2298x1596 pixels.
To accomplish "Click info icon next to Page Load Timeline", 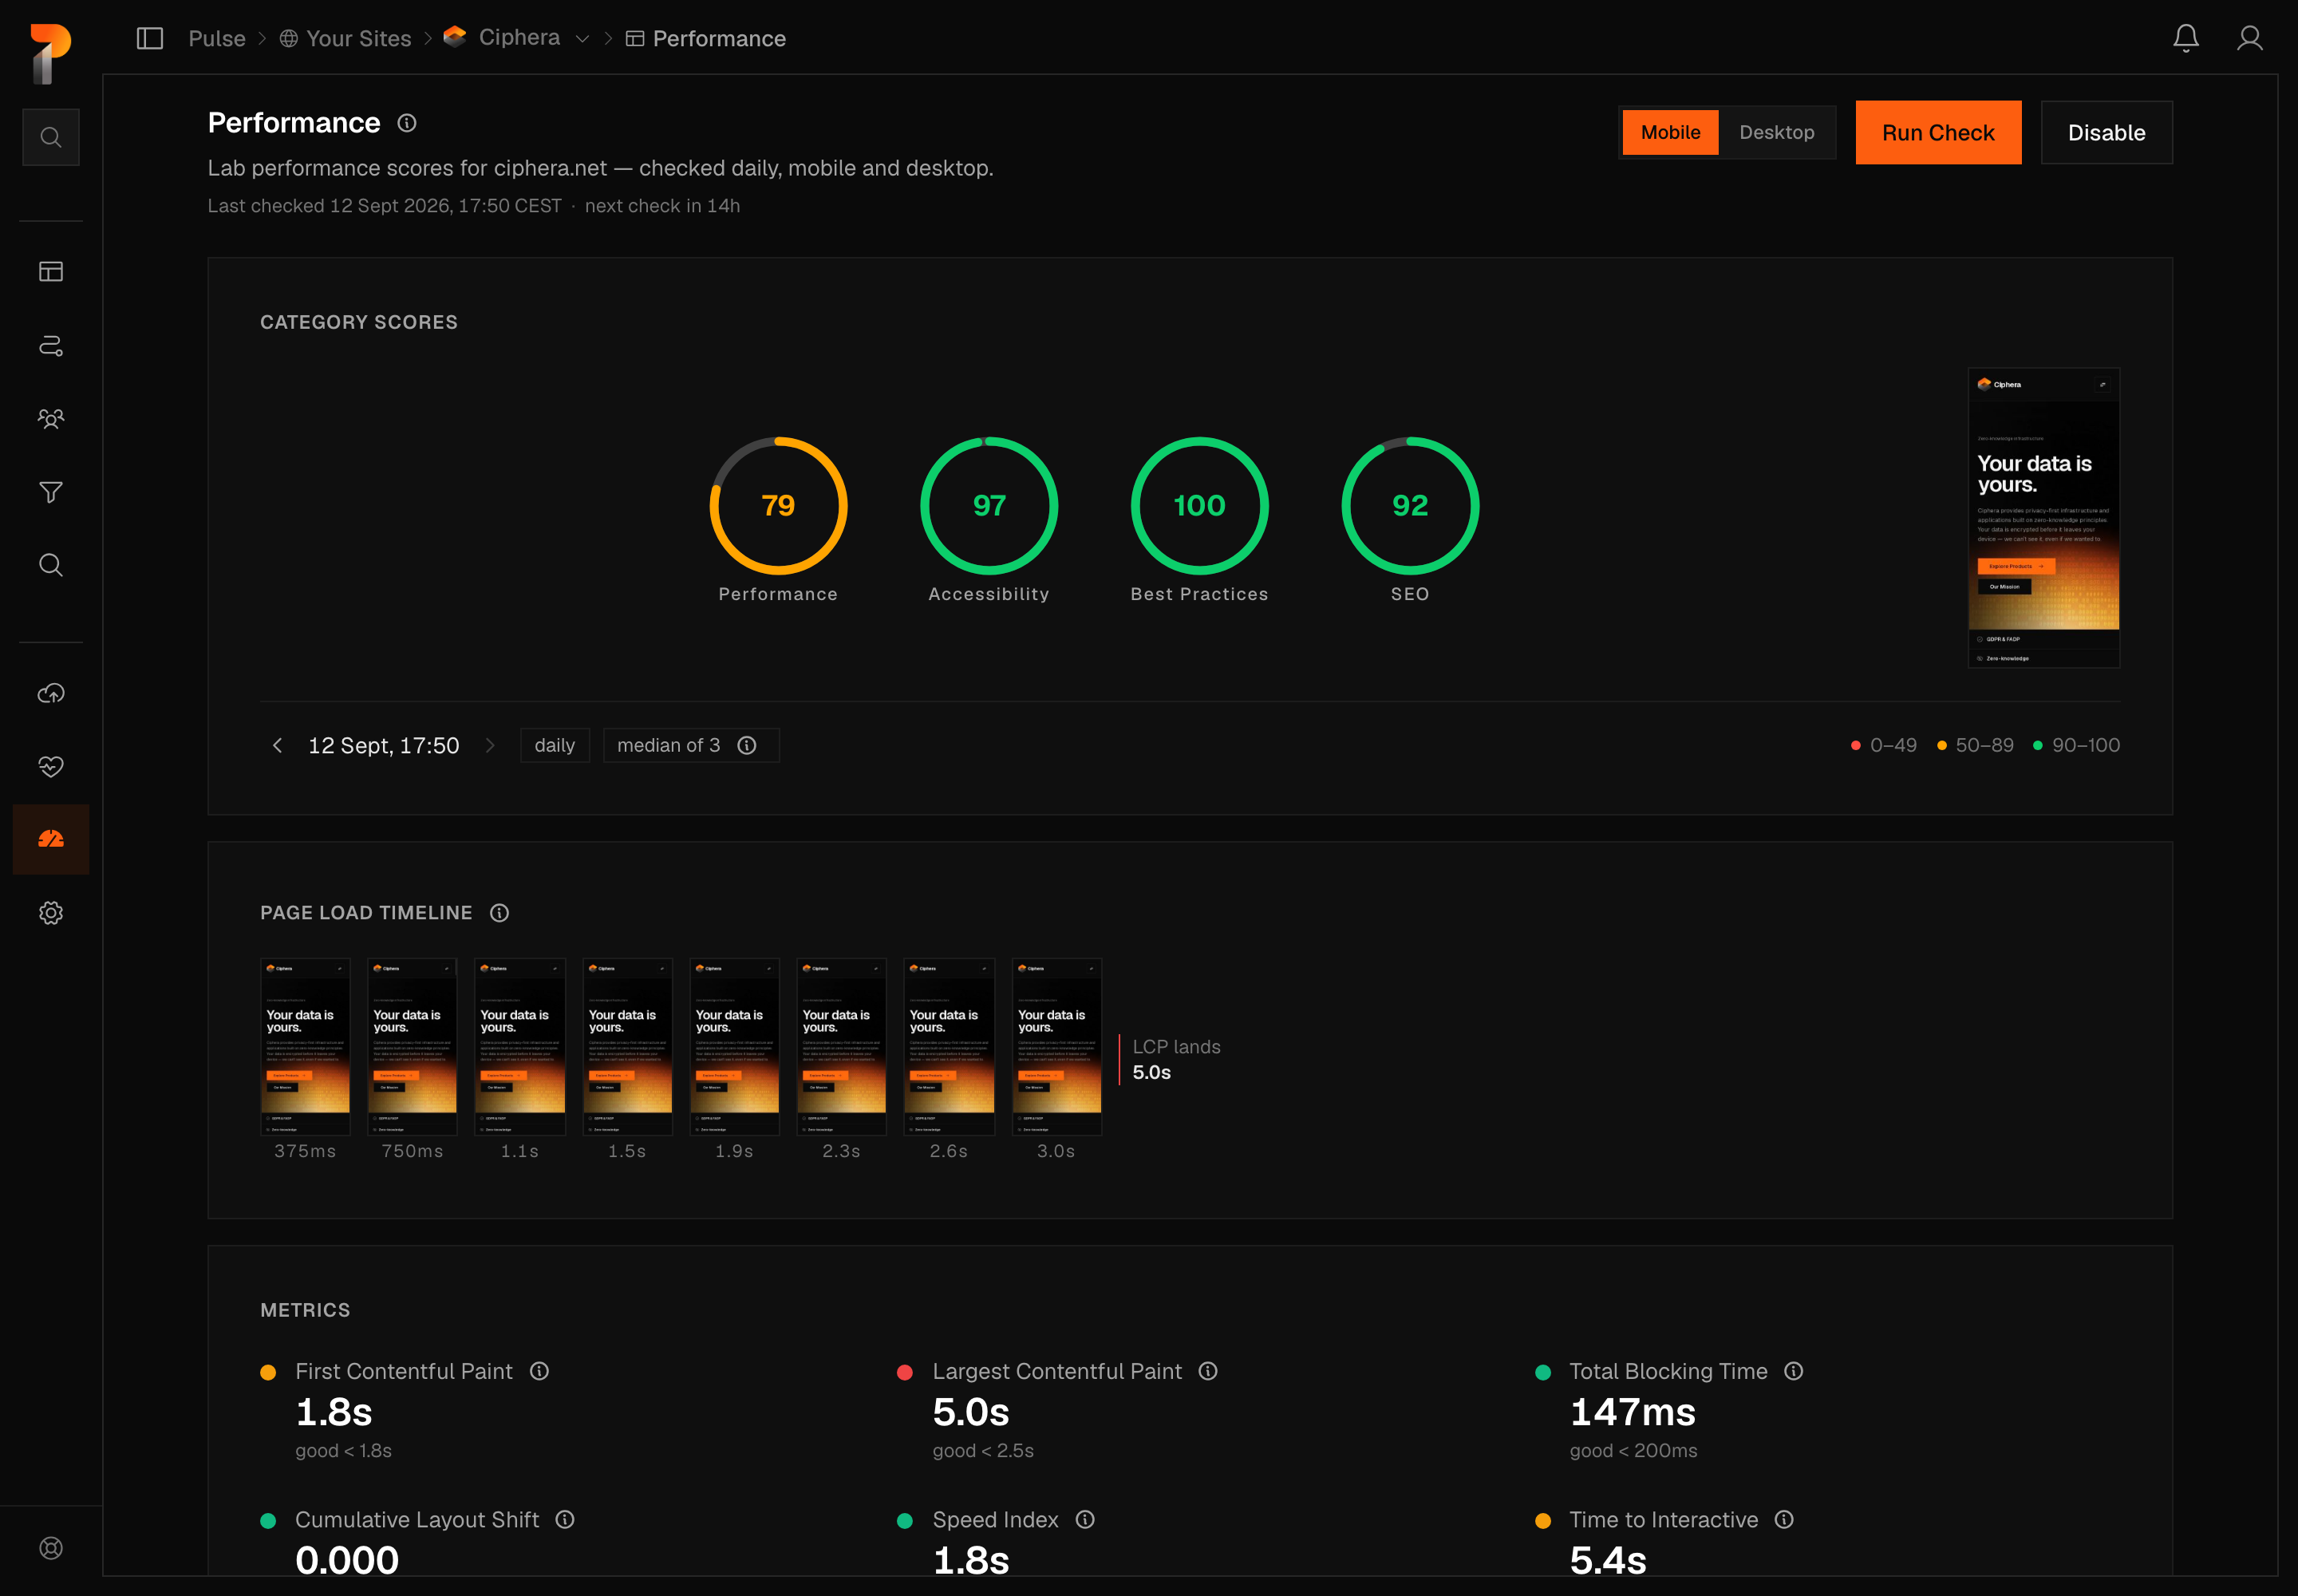I will [500, 913].
